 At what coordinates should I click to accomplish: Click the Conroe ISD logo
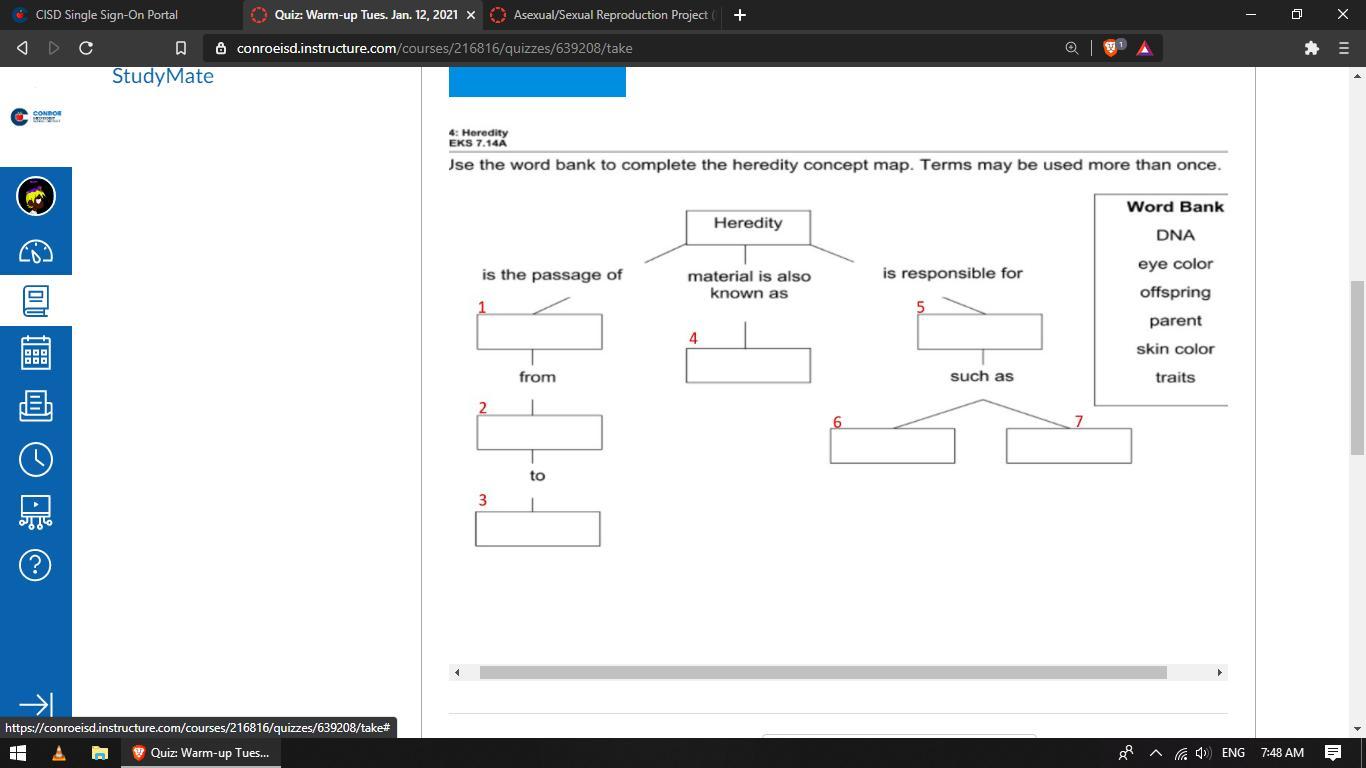pyautogui.click(x=36, y=117)
